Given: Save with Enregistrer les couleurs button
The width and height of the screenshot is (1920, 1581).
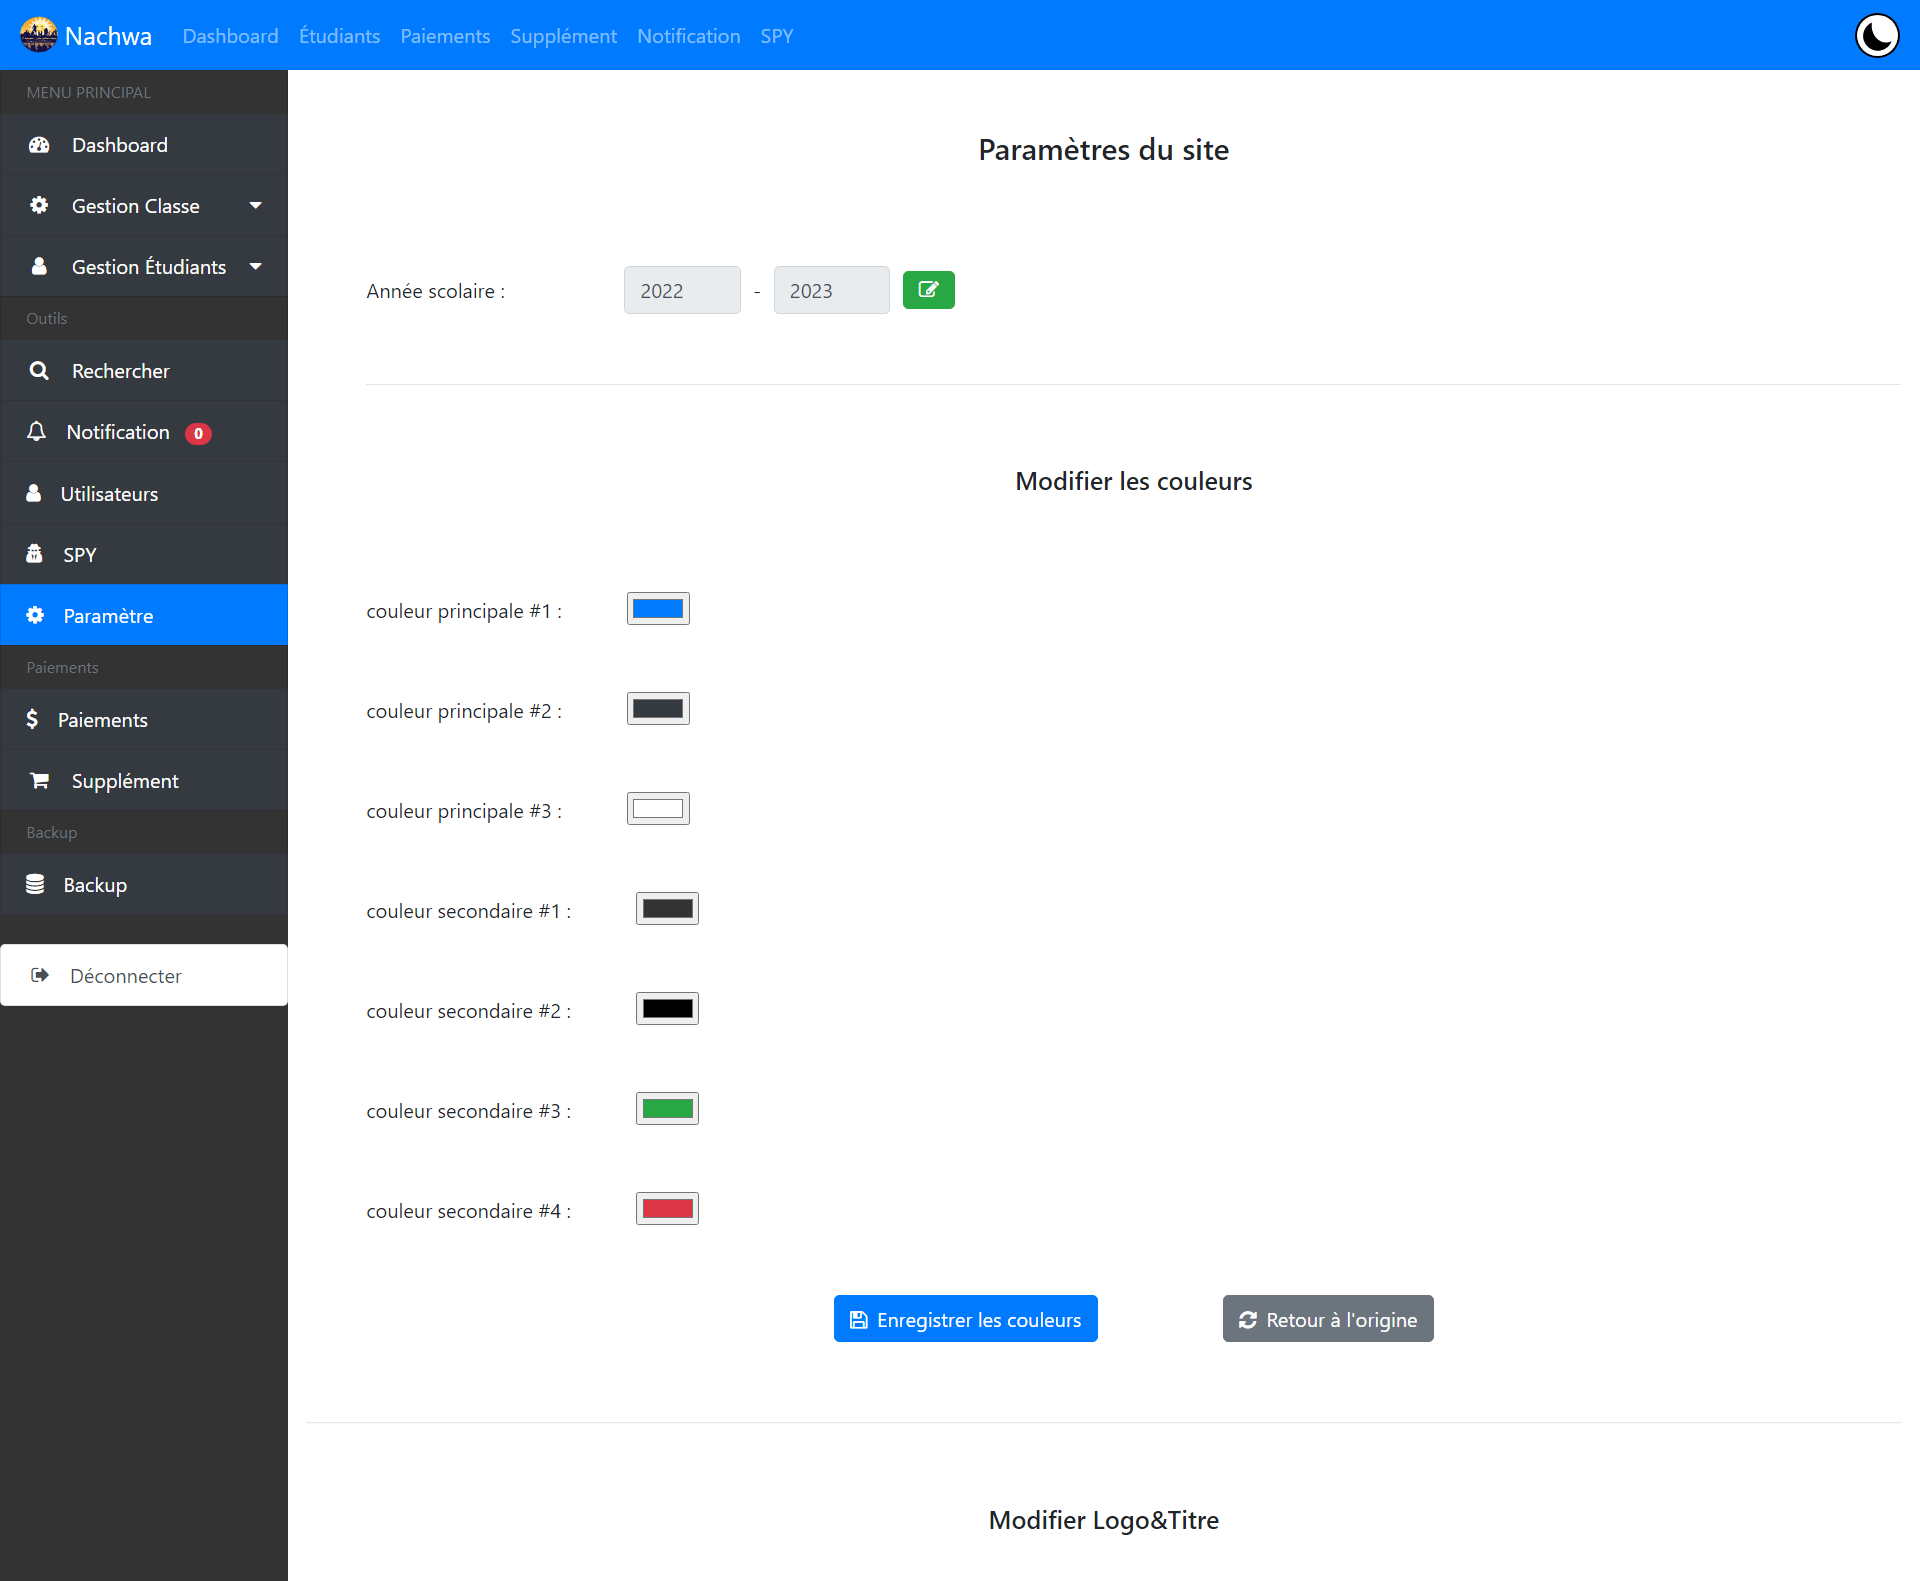Looking at the screenshot, I should 965,1319.
